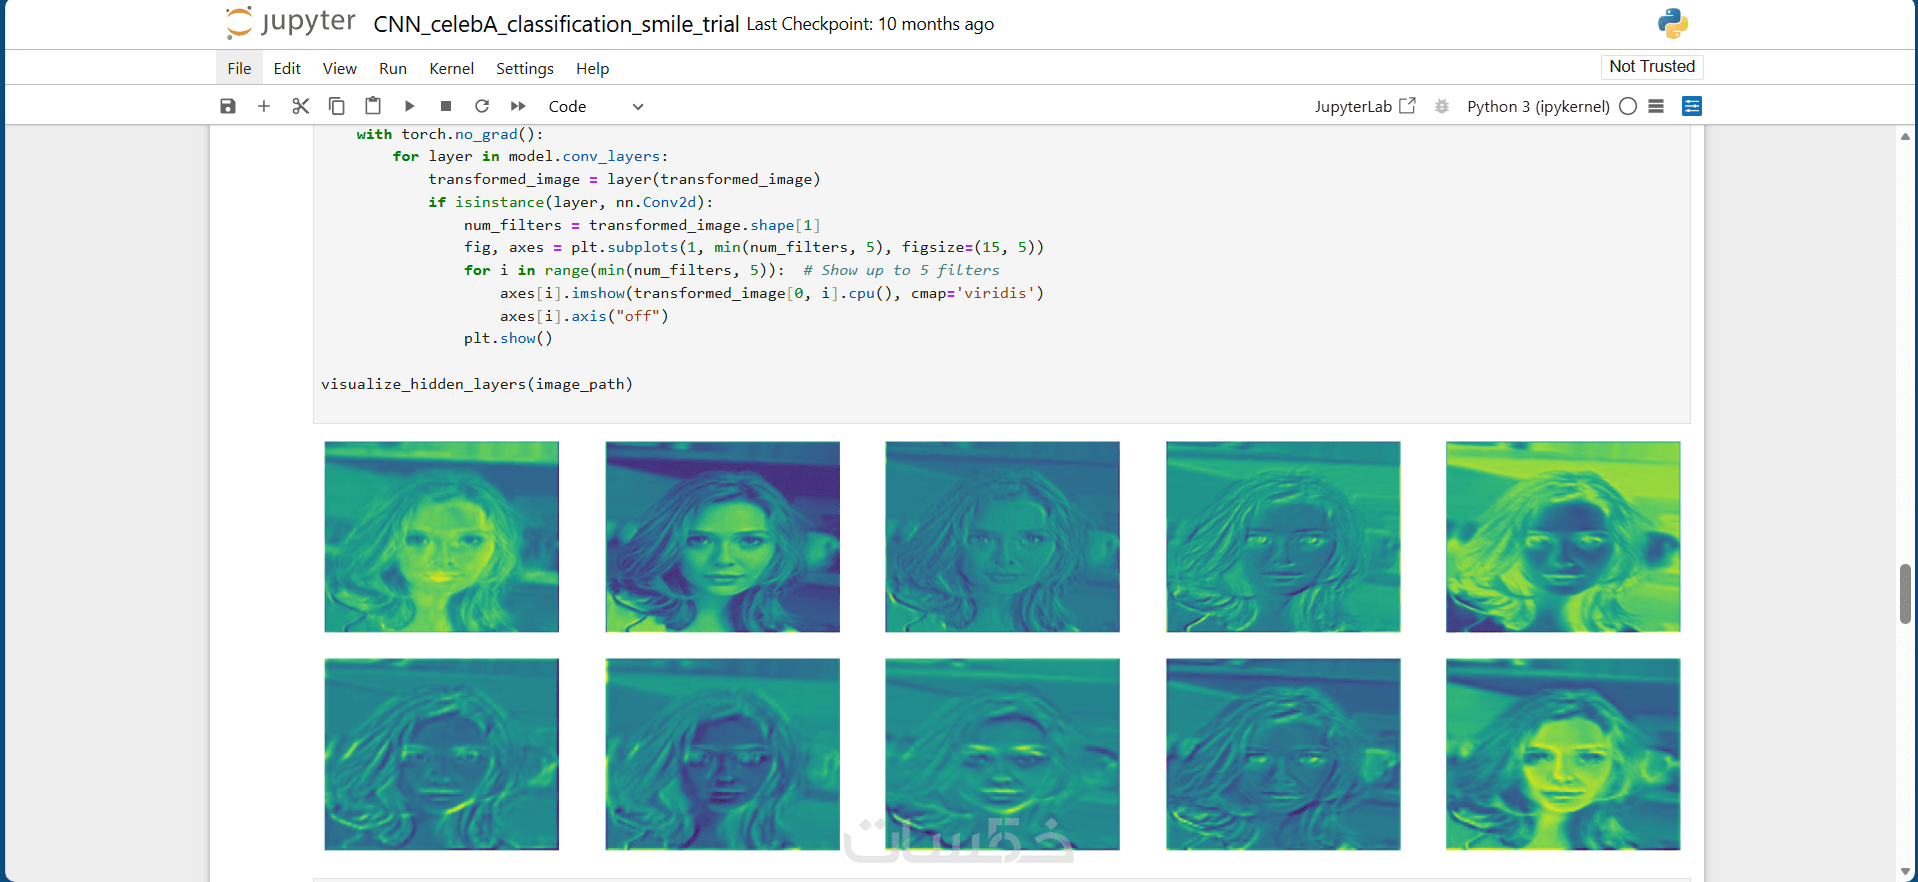The height and width of the screenshot is (882, 1918).
Task: Click the first feature map in bottom row
Action: coord(442,754)
